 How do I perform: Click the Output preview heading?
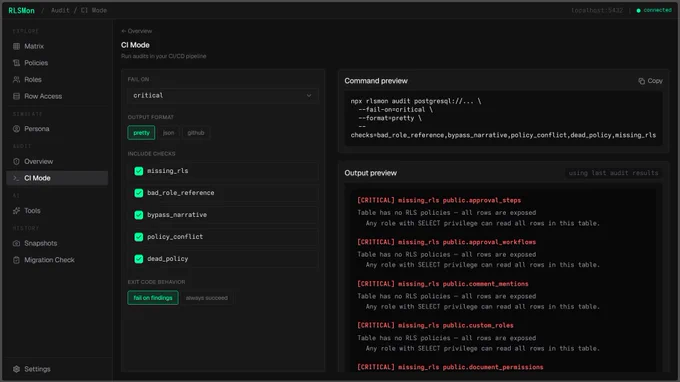click(370, 173)
